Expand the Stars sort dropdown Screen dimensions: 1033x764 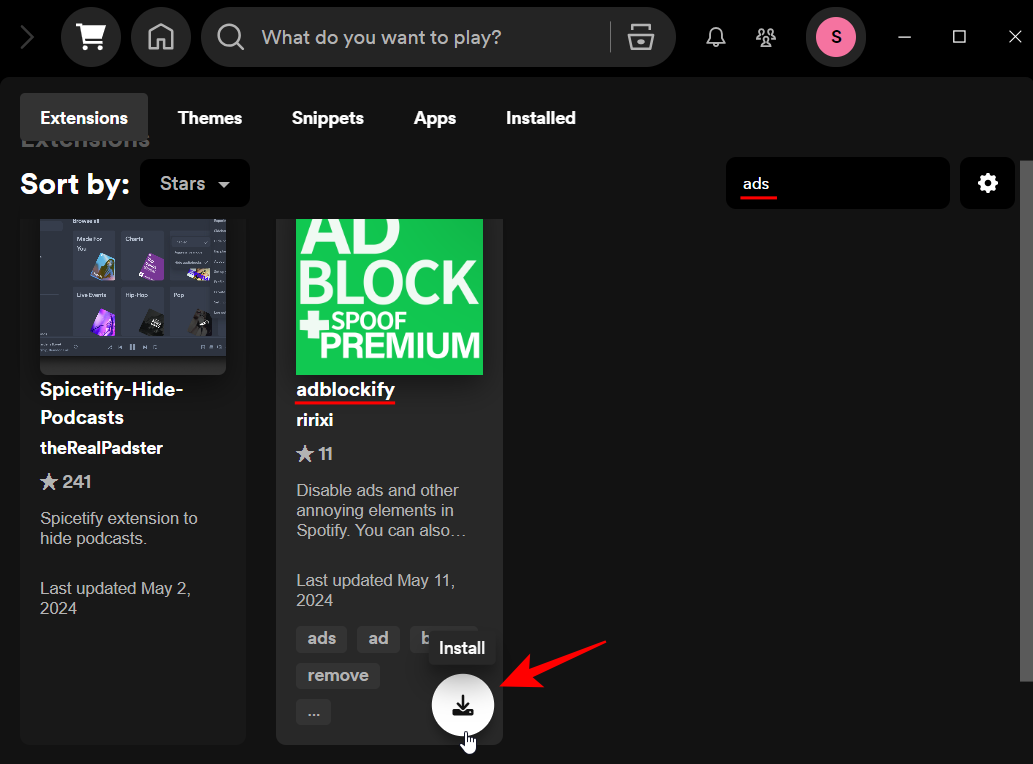pyautogui.click(x=195, y=184)
